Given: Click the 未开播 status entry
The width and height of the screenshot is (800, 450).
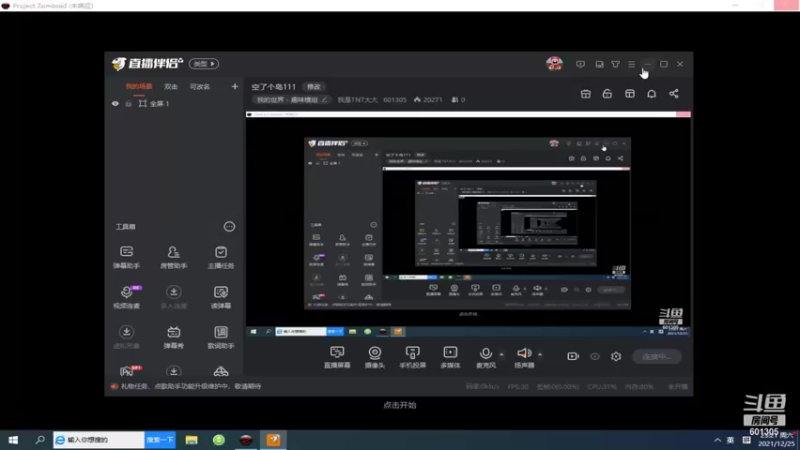Looking at the screenshot, I should 678,387.
